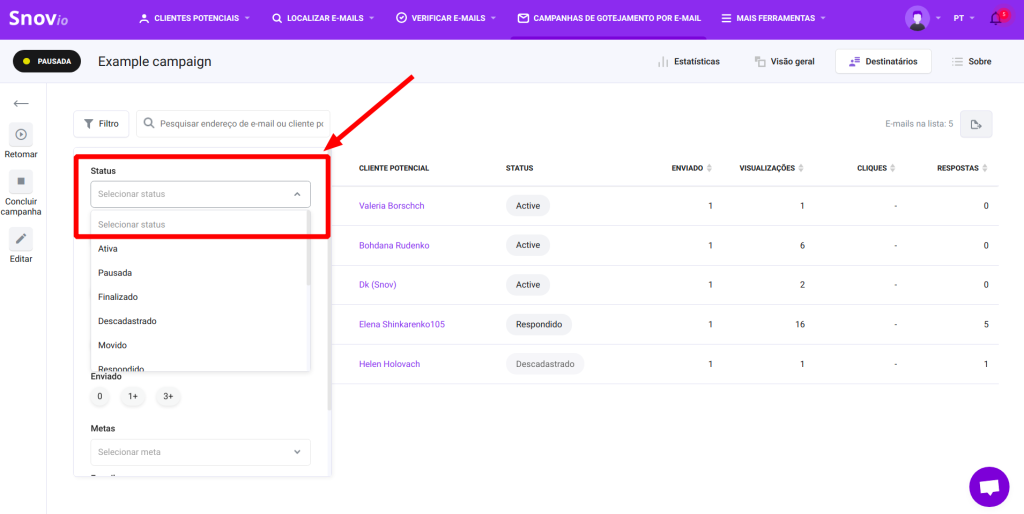Open the Sobre tab
1024x514 pixels.
click(x=971, y=61)
